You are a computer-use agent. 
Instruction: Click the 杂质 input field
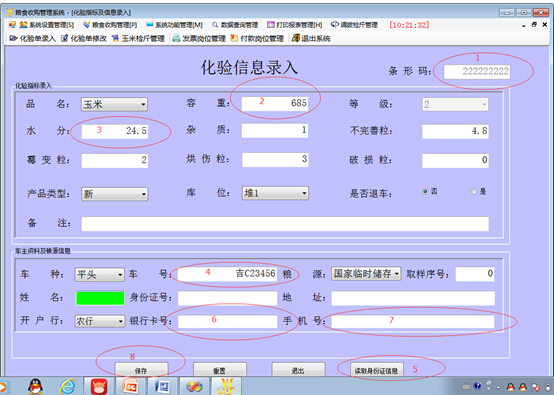click(275, 131)
